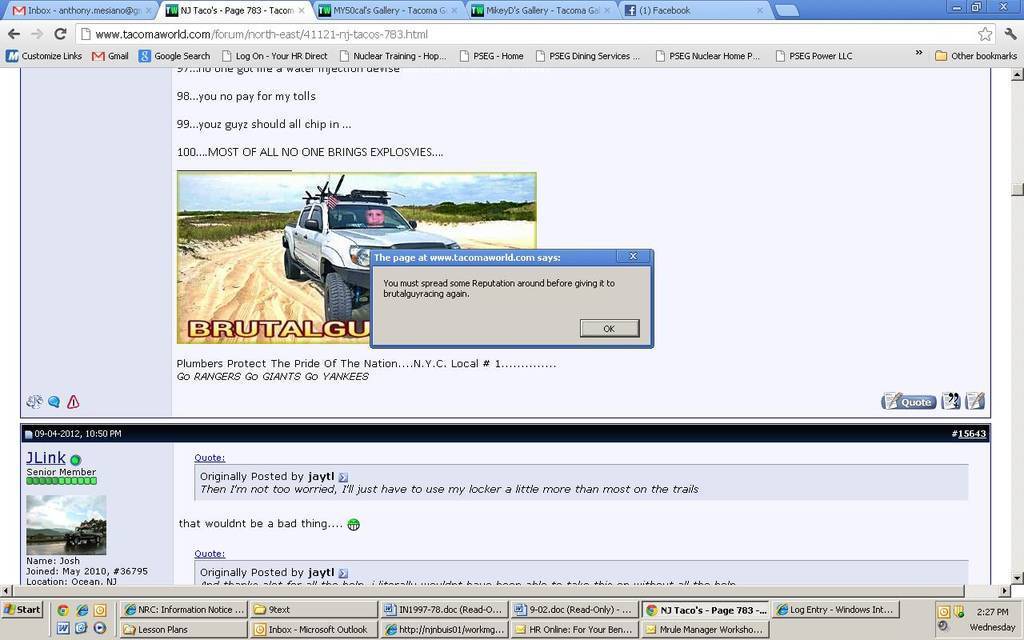This screenshot has width=1024, height=640.
Task: Launch Chrome from the quick launch bar
Action: (x=63, y=610)
